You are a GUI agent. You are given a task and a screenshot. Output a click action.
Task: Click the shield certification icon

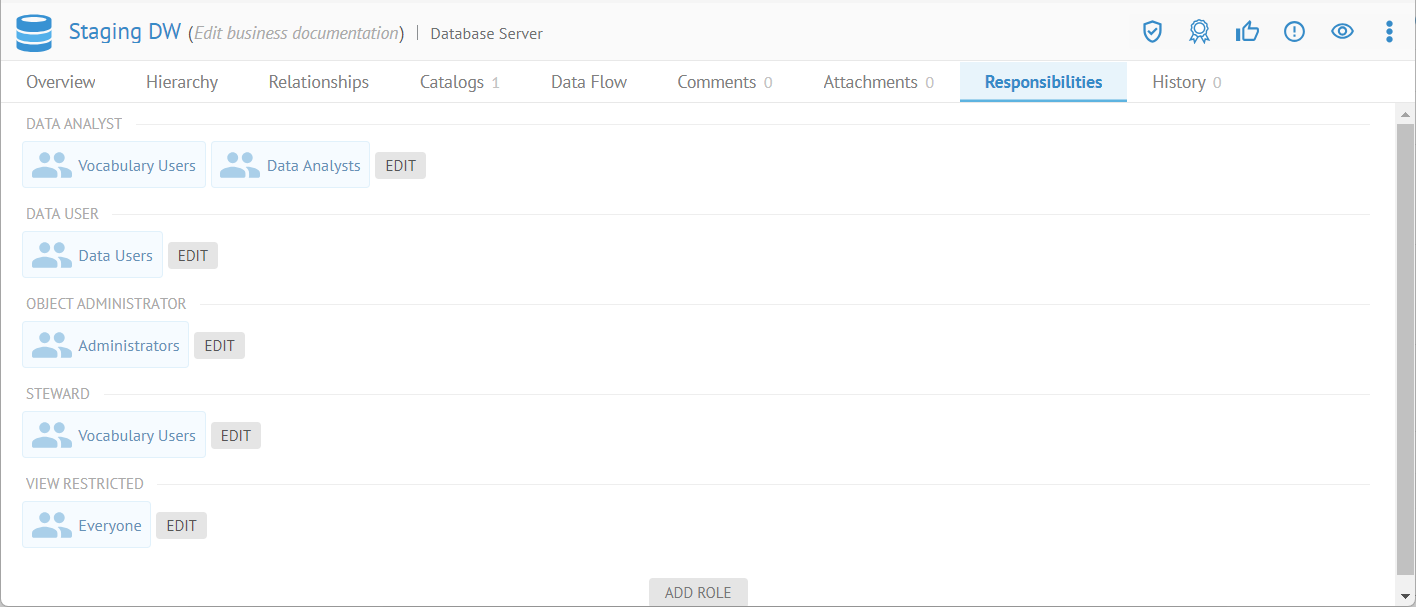1152,32
